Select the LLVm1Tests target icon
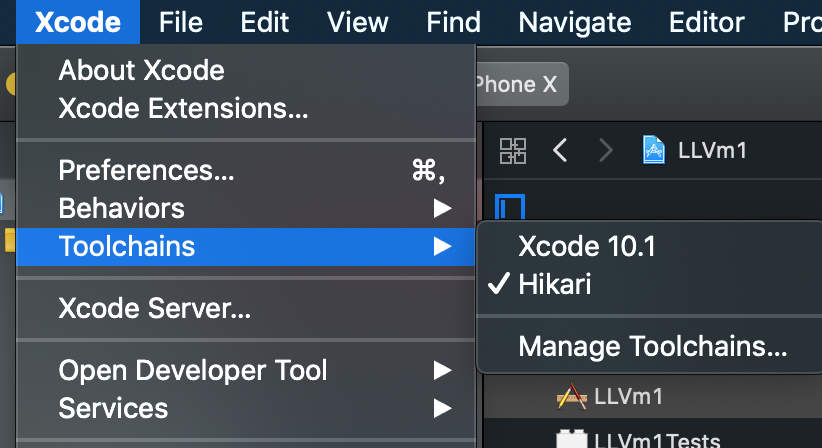The width and height of the screenshot is (822, 448). [x=571, y=439]
